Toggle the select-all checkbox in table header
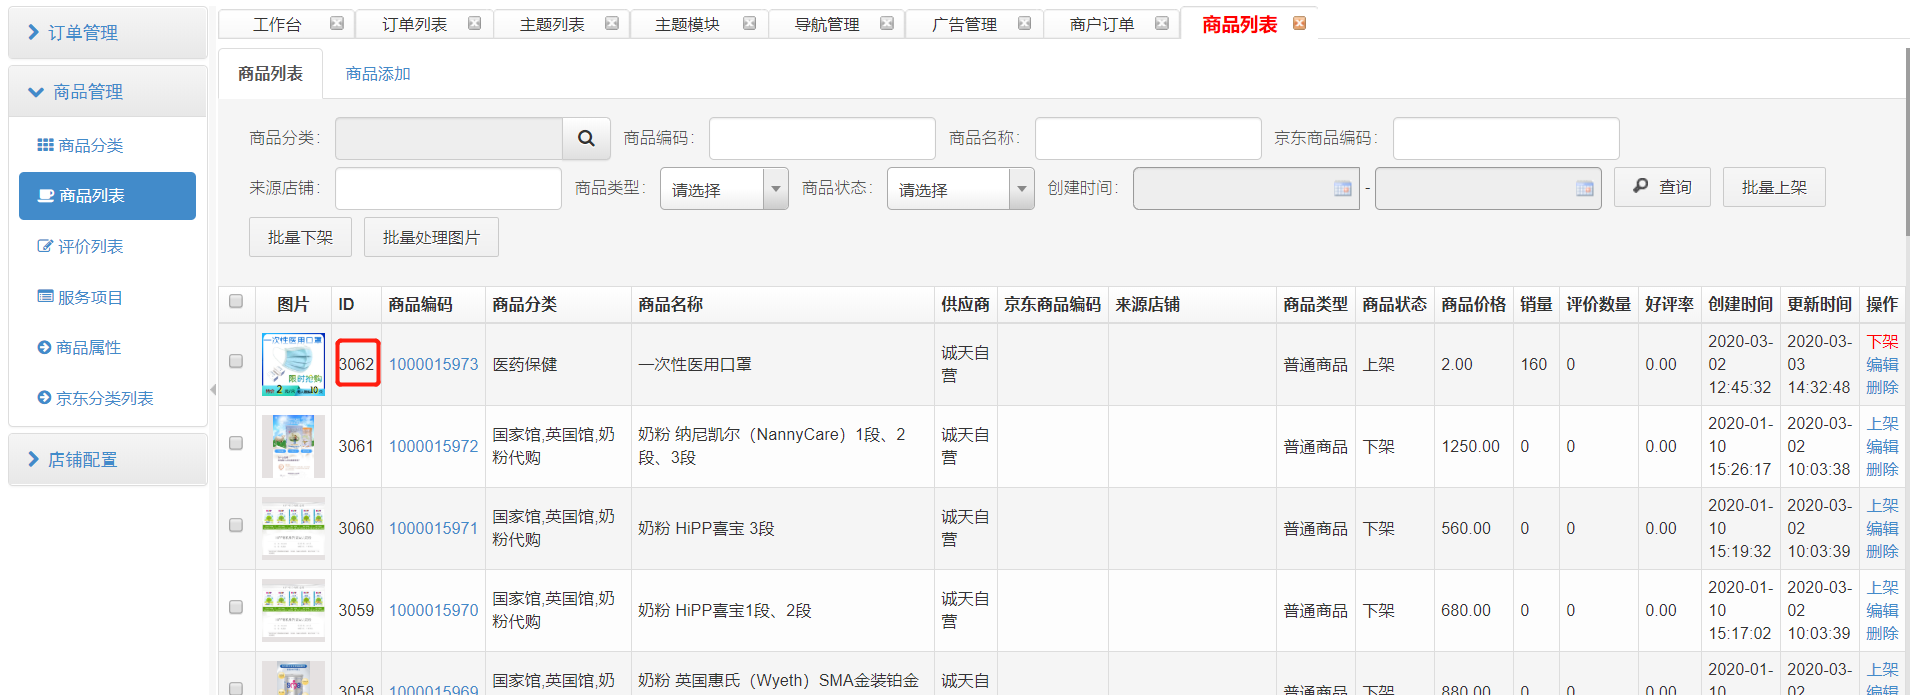Viewport: 1910px width, 695px height. (x=236, y=301)
